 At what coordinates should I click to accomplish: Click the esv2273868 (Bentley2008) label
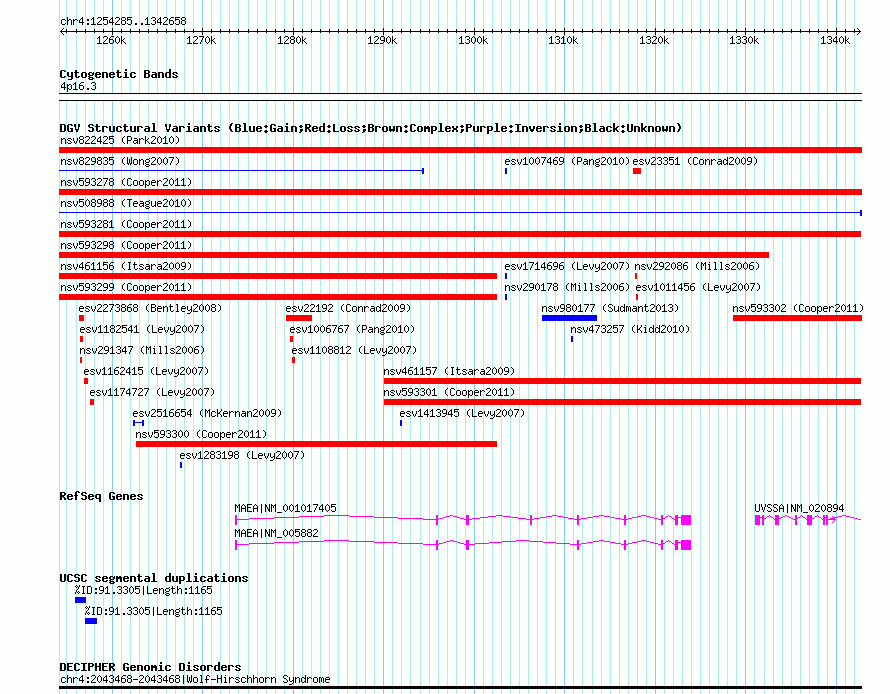click(x=150, y=308)
